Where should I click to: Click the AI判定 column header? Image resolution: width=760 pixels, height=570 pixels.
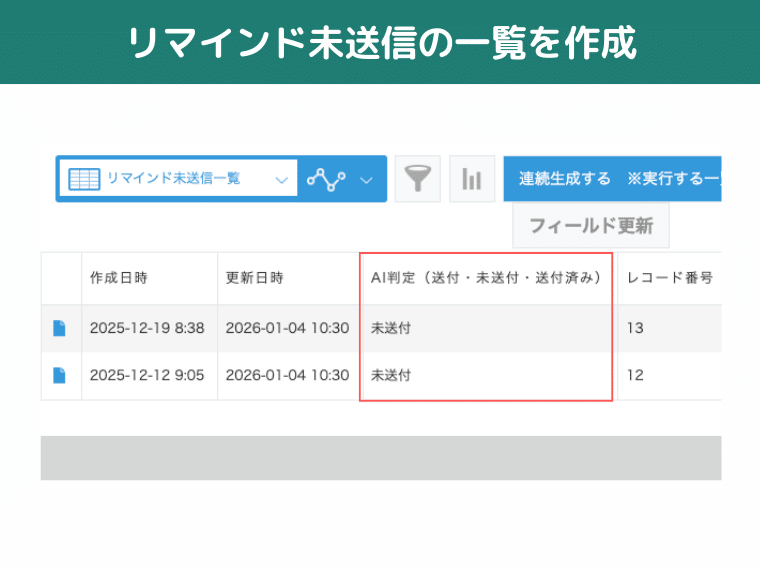486,278
